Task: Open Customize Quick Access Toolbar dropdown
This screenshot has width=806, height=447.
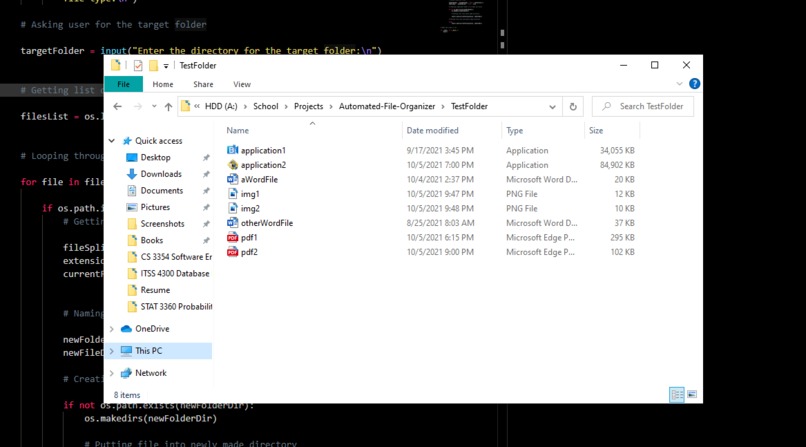Action: [x=166, y=66]
